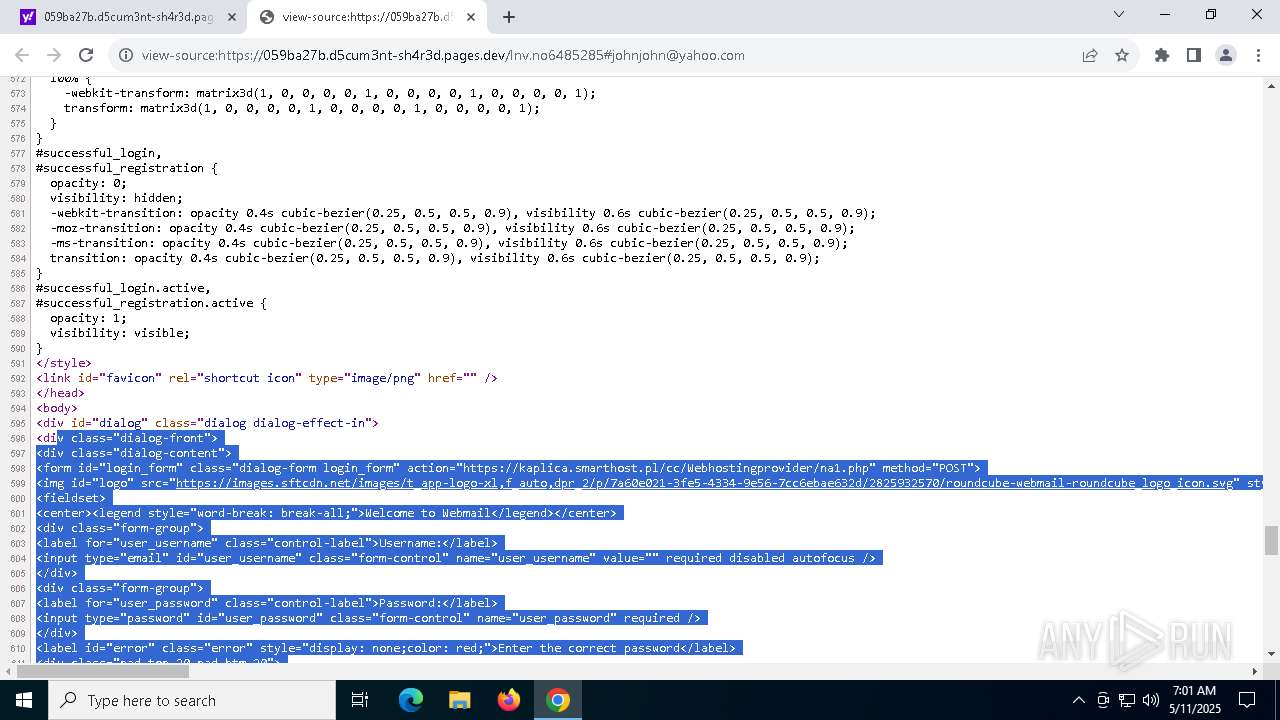Click the vertical scrollbar thumb
This screenshot has height=720, width=1280.
click(x=1271, y=541)
